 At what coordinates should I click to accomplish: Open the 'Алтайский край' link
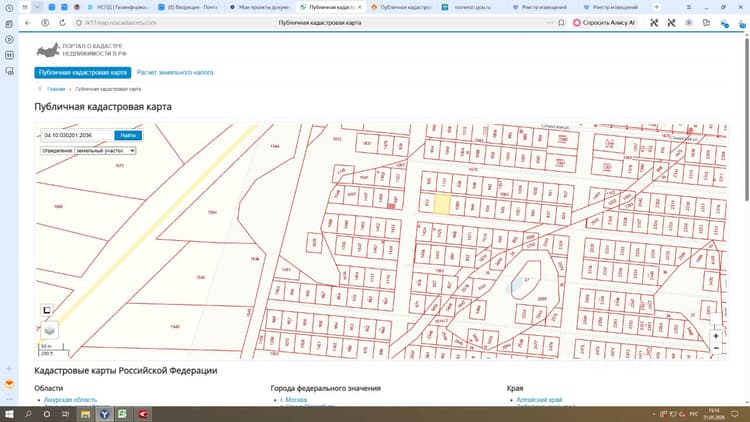540,400
